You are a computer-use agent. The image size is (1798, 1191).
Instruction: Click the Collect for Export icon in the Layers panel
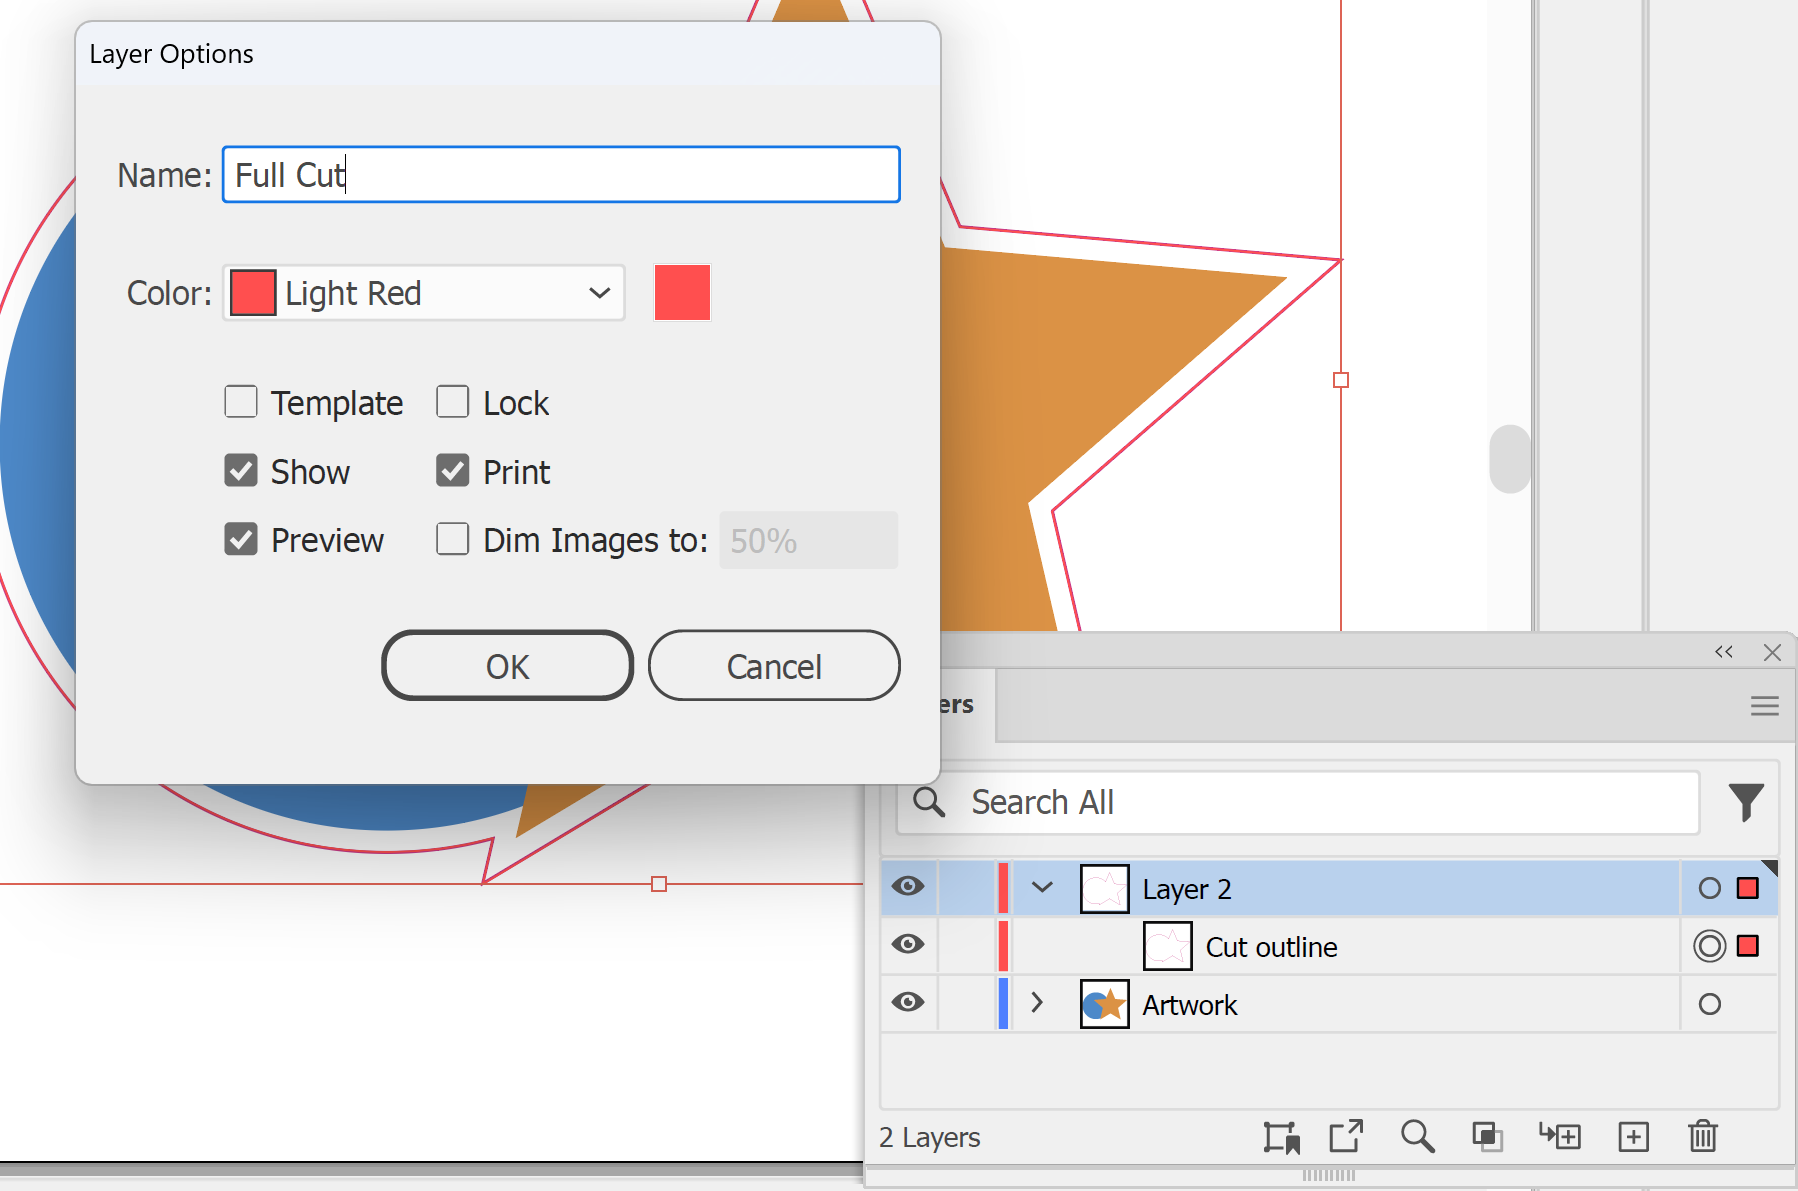pyautogui.click(x=1281, y=1137)
